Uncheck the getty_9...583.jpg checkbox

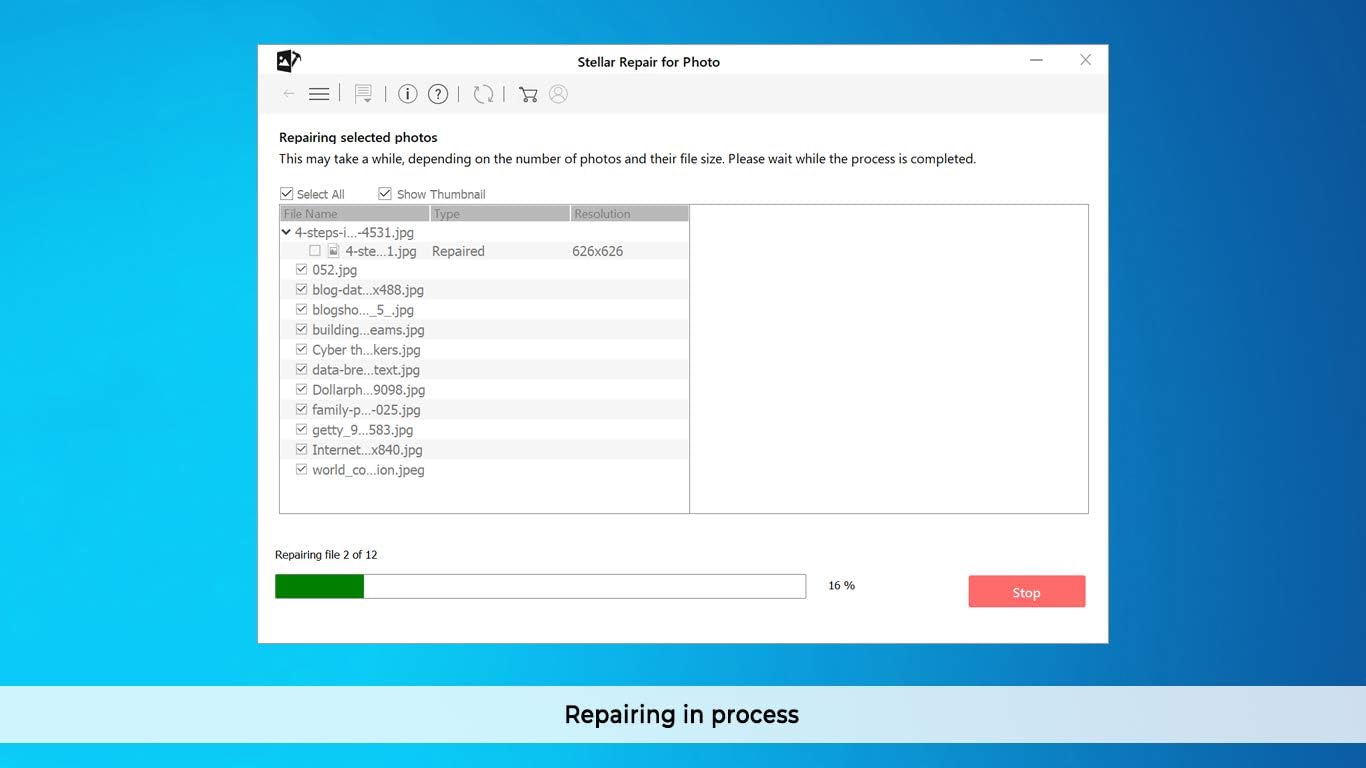tap(301, 430)
